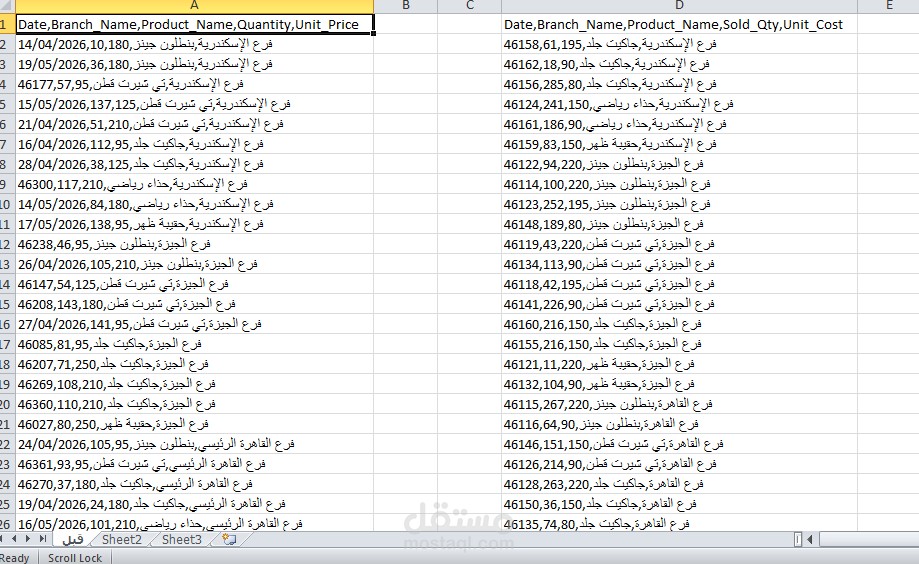Insert a new worksheet icon
The image size is (919, 564).
click(x=229, y=539)
